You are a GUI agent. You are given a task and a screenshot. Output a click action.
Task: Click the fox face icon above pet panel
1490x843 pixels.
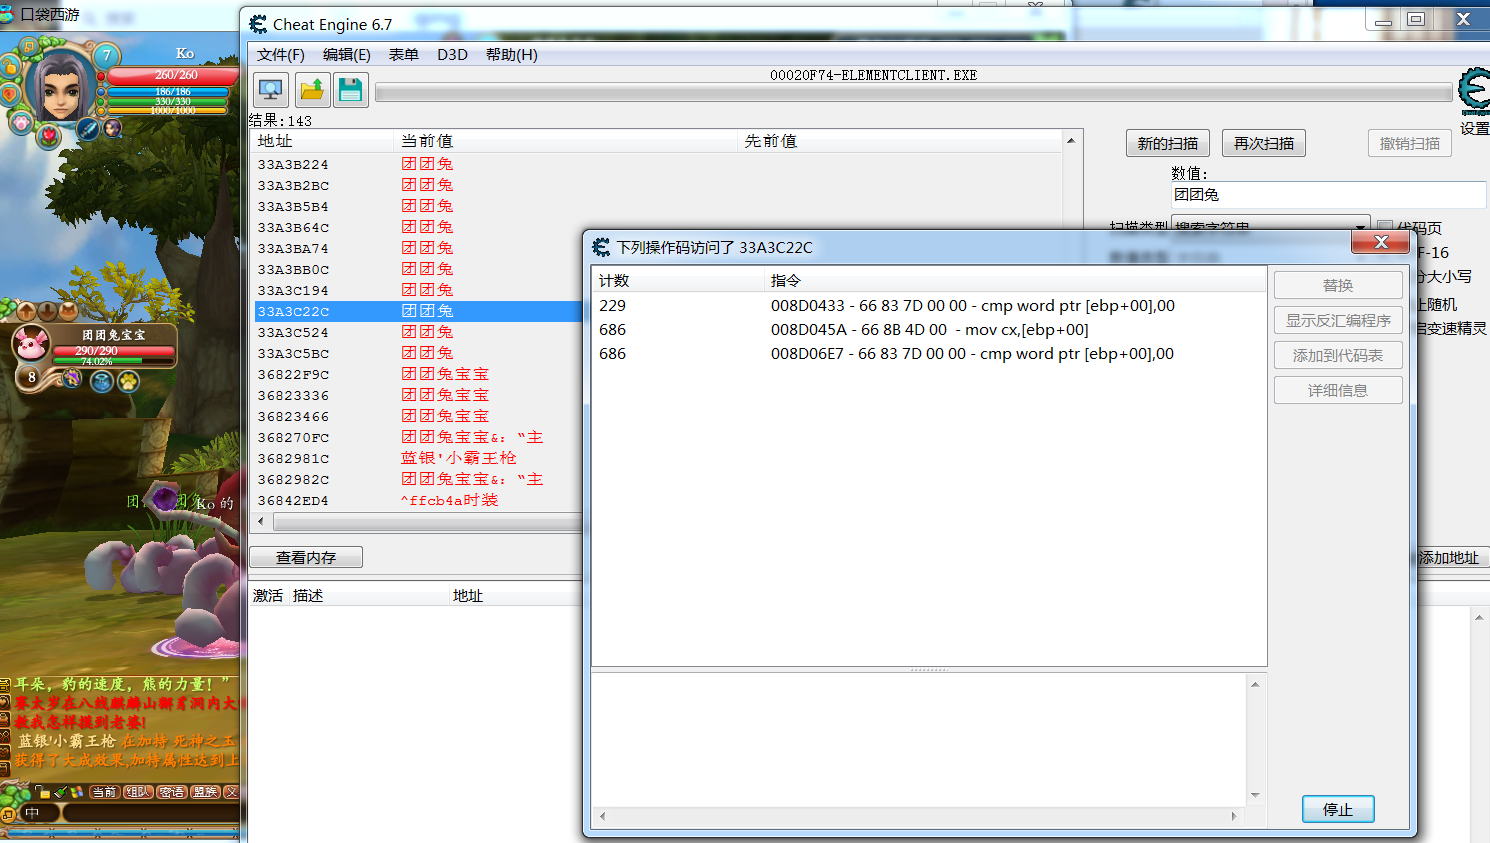point(68,311)
